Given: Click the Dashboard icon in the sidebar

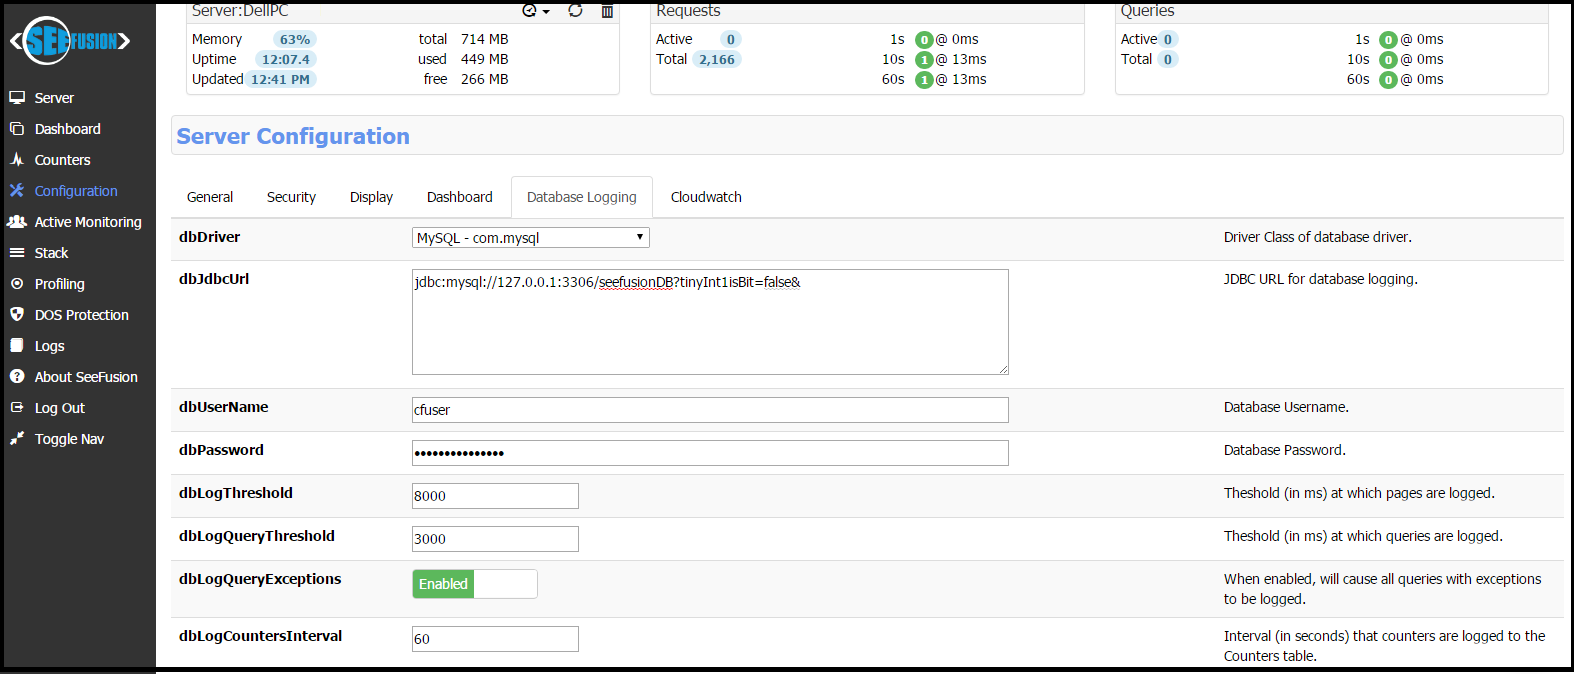Looking at the screenshot, I should [x=17, y=129].
